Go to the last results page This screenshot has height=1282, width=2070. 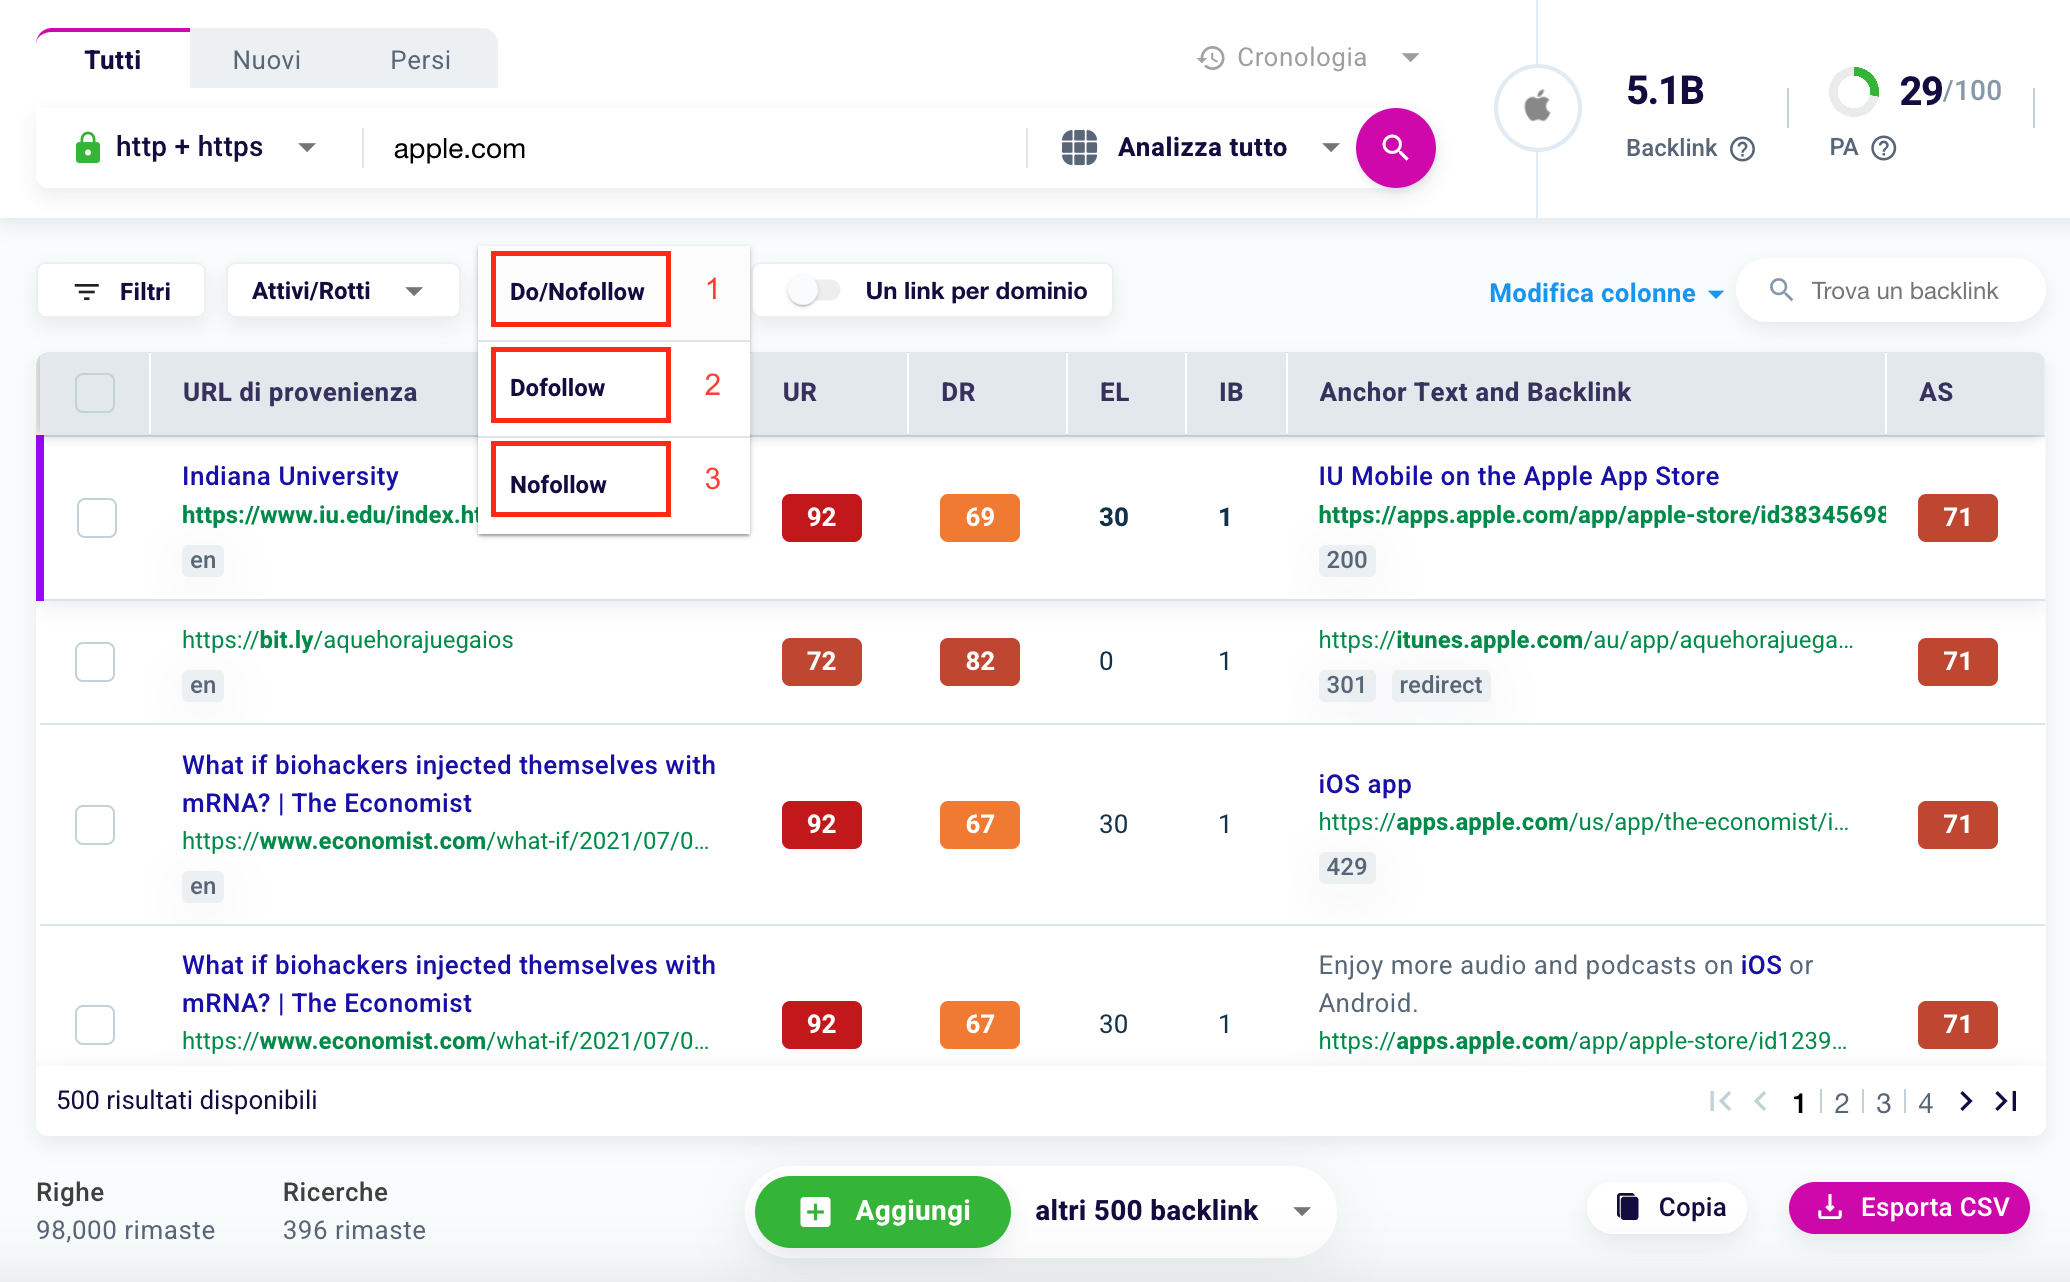pyautogui.click(x=2006, y=1101)
